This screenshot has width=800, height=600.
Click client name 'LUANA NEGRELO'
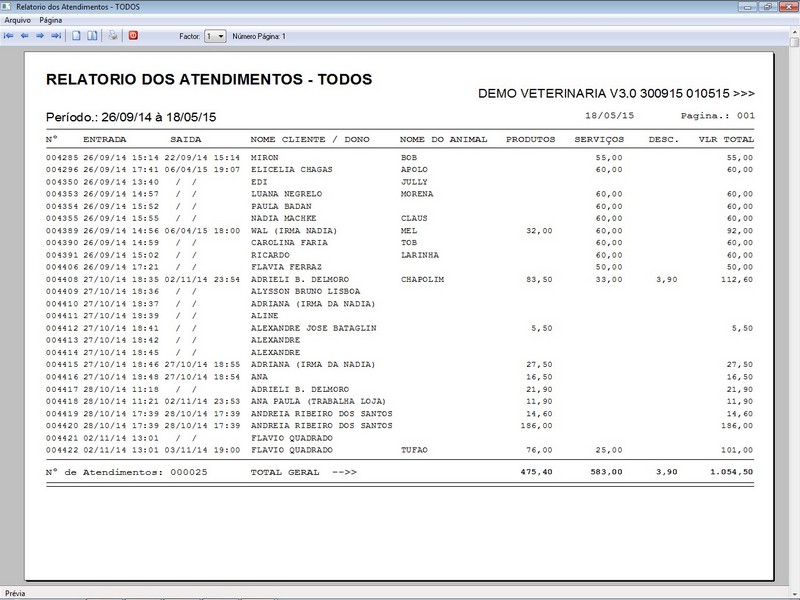pos(286,194)
